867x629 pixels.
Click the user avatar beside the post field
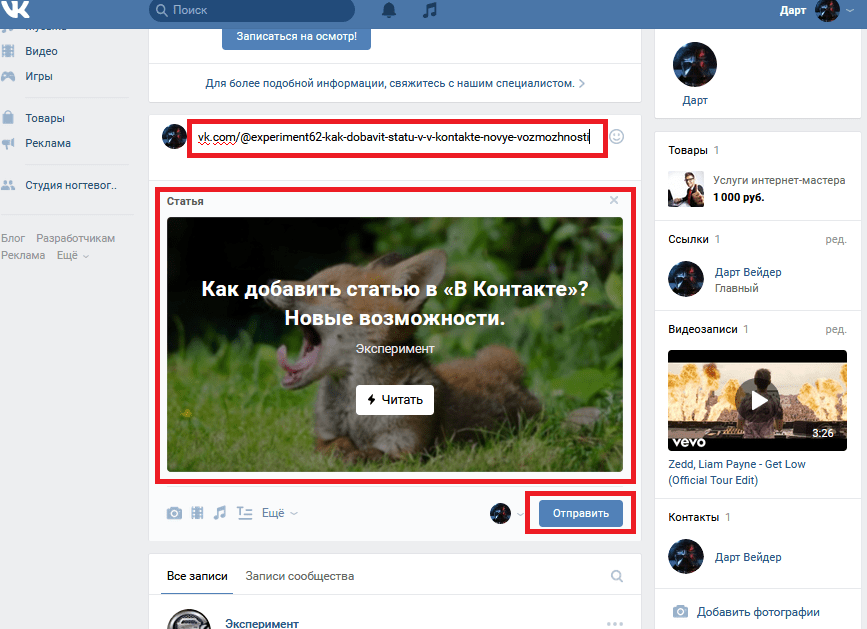click(174, 137)
